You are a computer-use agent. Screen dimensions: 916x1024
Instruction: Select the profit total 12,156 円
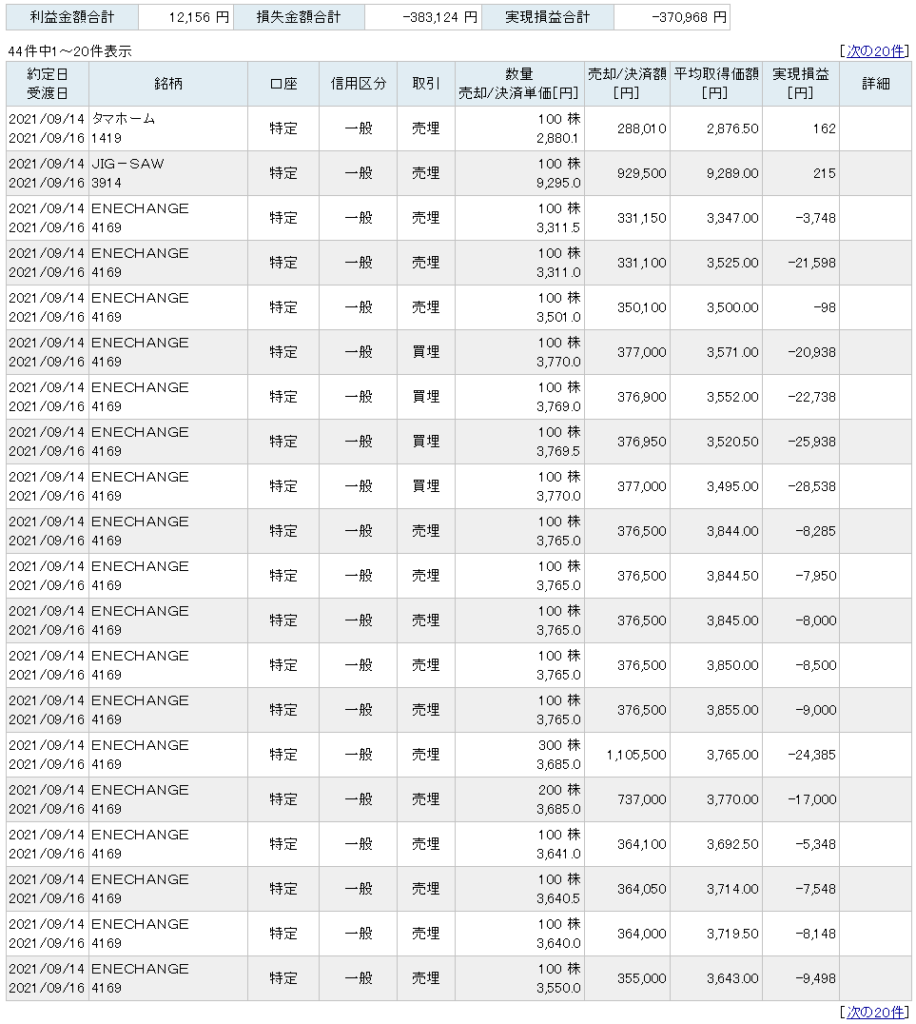198,18
